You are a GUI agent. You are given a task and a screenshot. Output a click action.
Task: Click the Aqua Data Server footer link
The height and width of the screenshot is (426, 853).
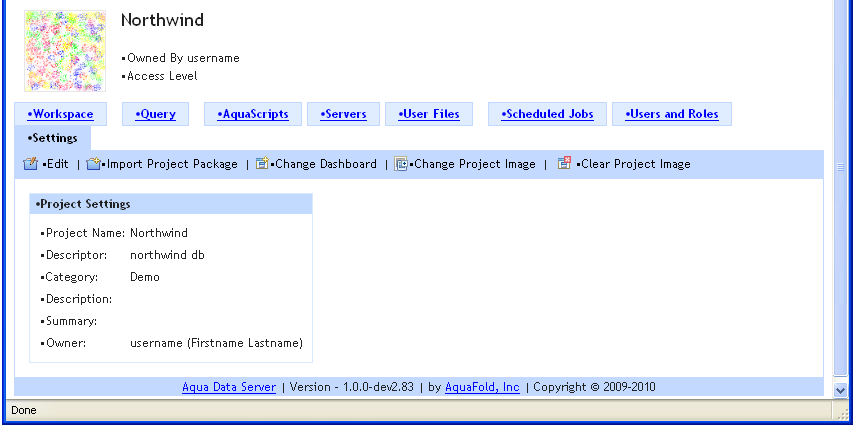click(x=229, y=387)
